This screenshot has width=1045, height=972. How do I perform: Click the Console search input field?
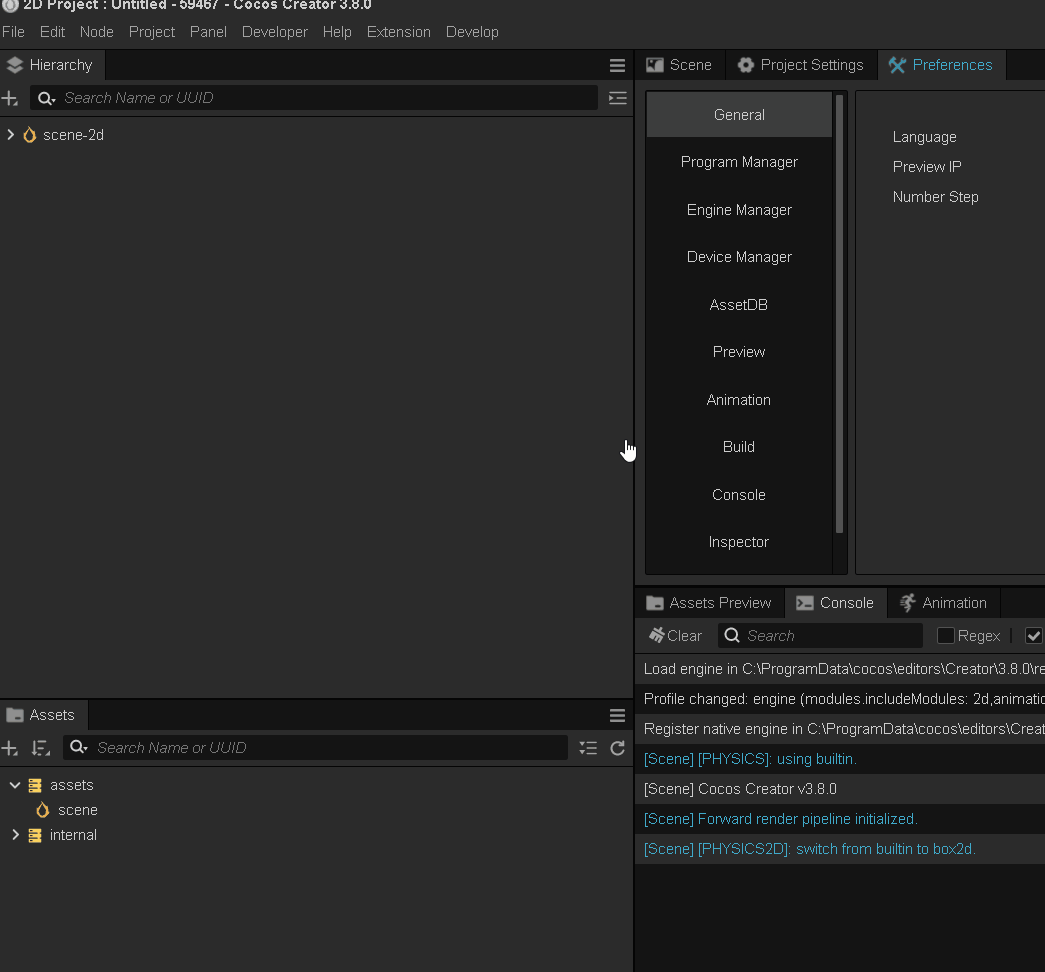(830, 636)
